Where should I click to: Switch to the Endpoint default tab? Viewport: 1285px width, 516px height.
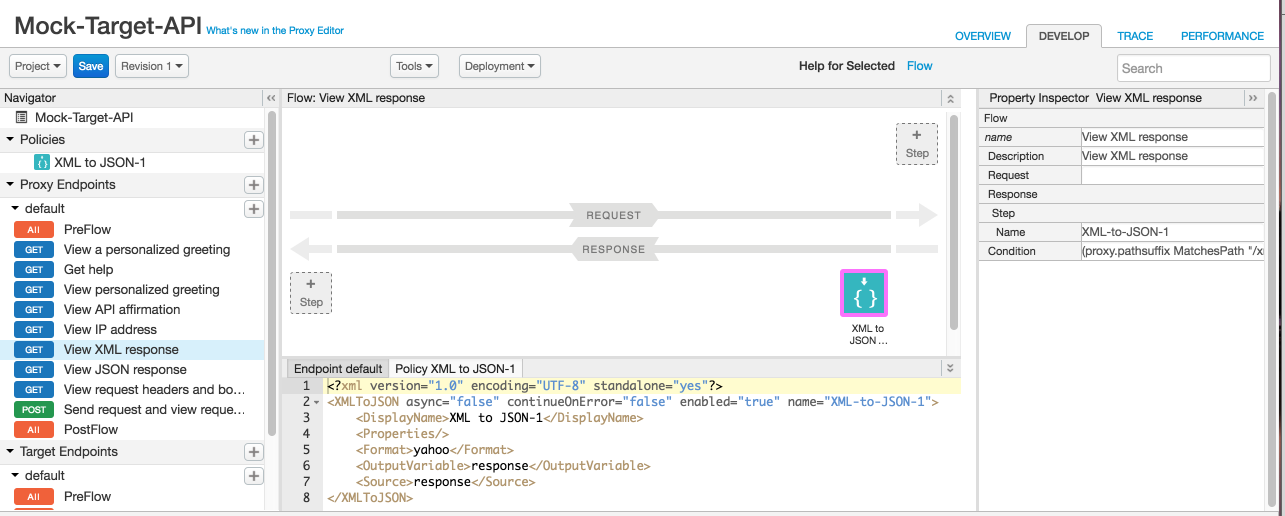(337, 369)
